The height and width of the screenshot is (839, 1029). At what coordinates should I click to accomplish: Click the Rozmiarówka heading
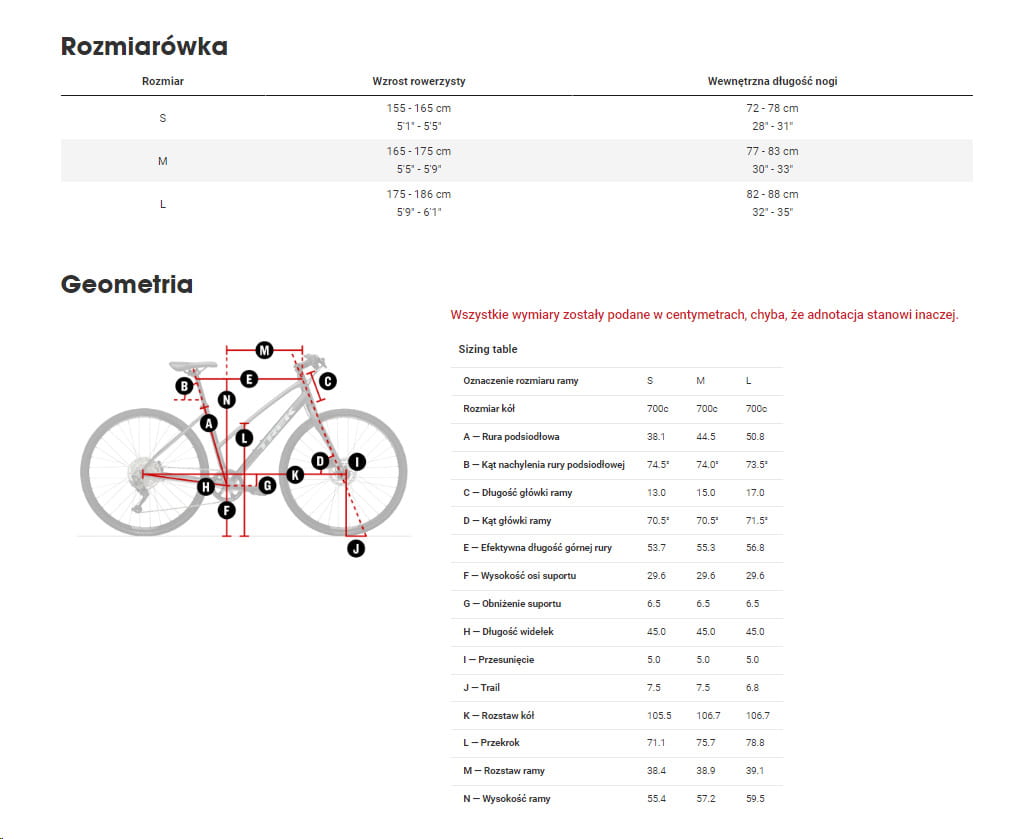coord(144,46)
